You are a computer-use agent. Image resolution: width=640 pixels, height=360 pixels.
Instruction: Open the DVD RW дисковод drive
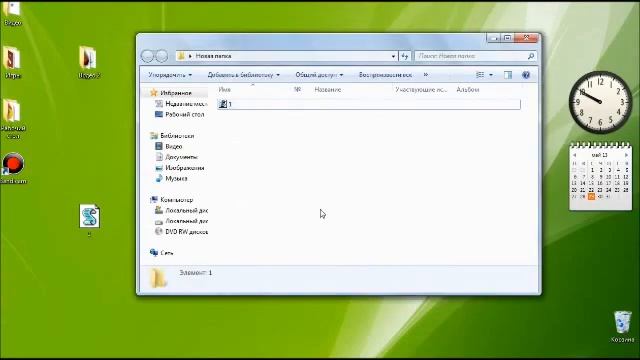coord(186,231)
